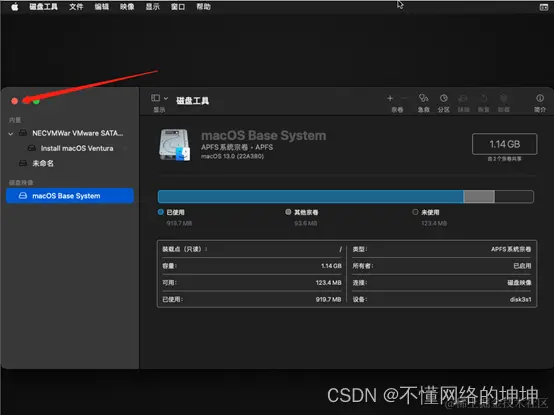Click the macOS 13.0 (22A380) version text
This screenshot has height=415, width=554.
click(232, 156)
